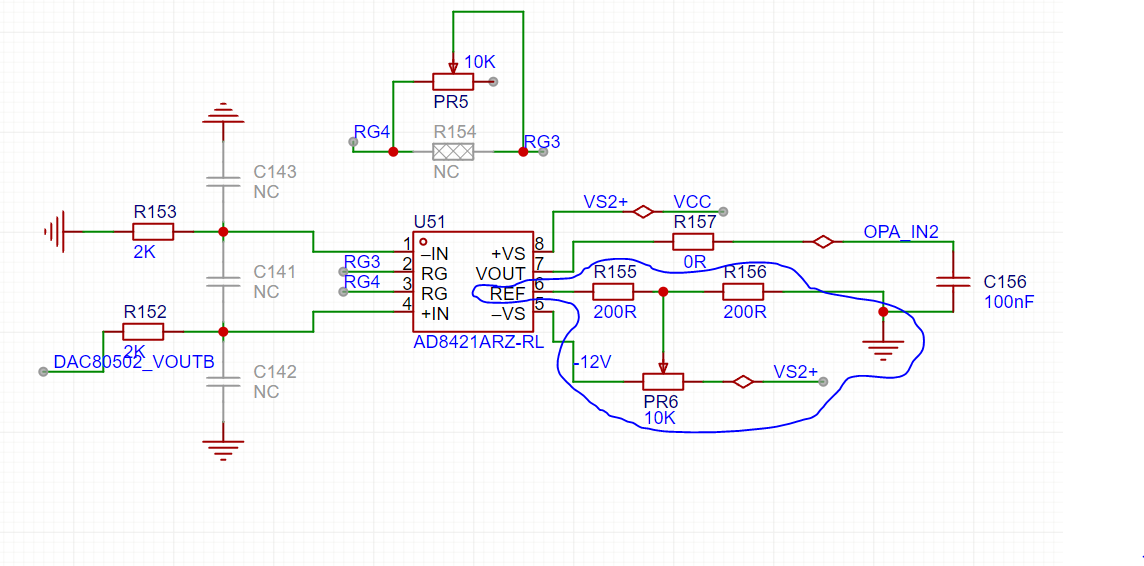Select resistor R157 symbol
This screenshot has height=566, width=1144.
[x=692, y=241]
